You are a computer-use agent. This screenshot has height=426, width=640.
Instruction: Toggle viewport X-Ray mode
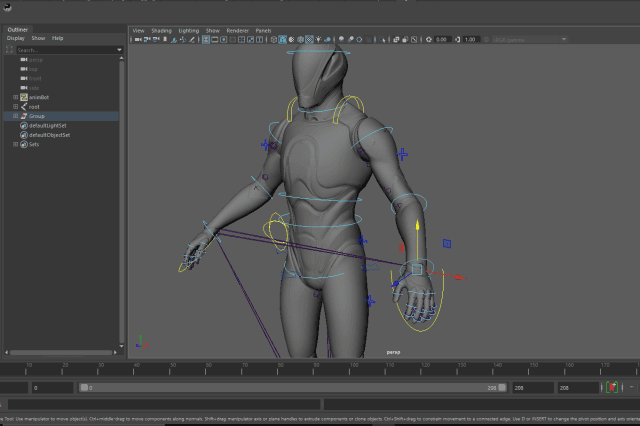point(396,40)
